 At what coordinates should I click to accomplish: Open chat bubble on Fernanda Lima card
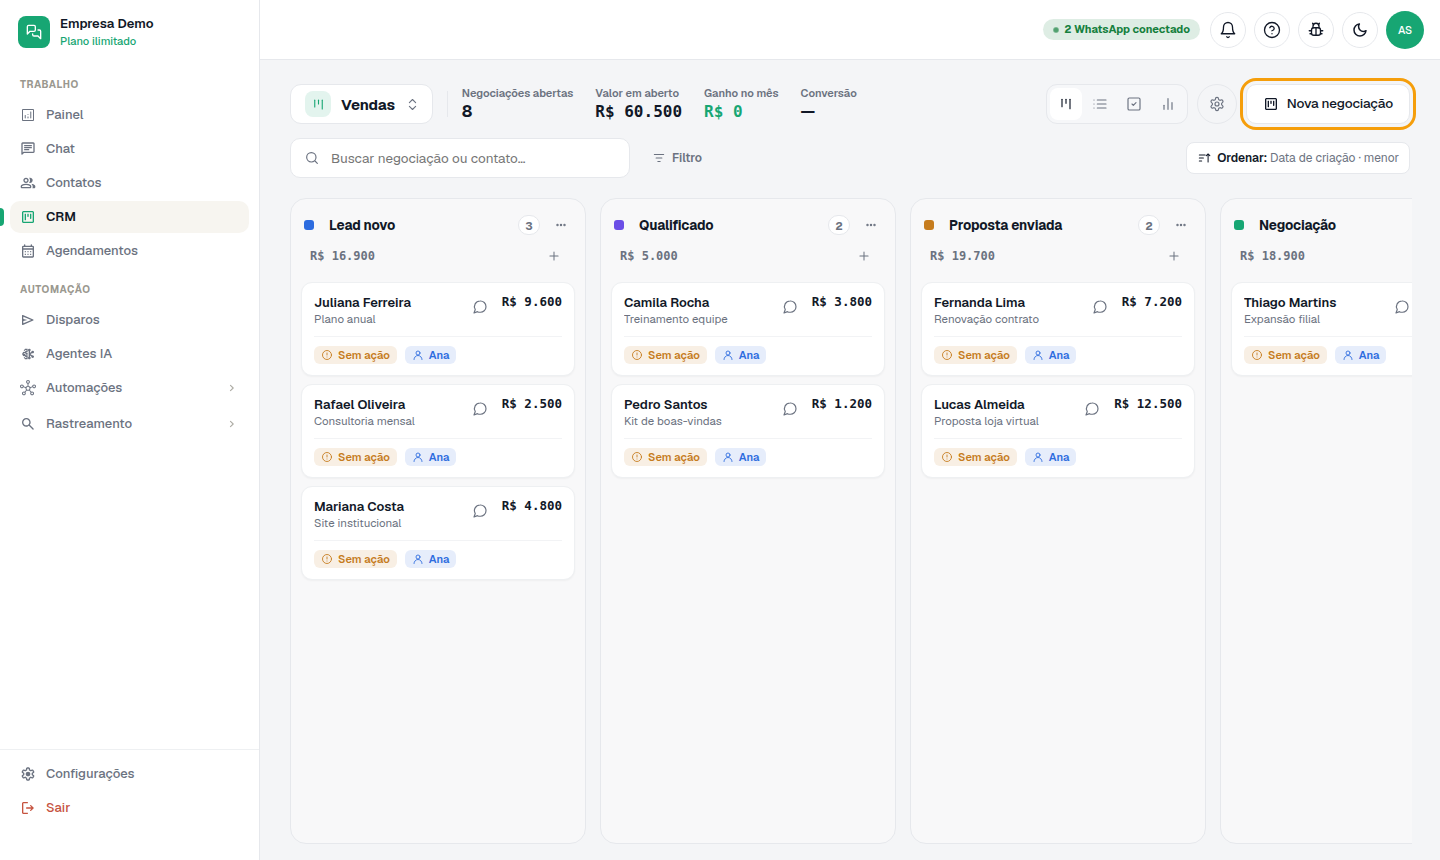point(1100,307)
